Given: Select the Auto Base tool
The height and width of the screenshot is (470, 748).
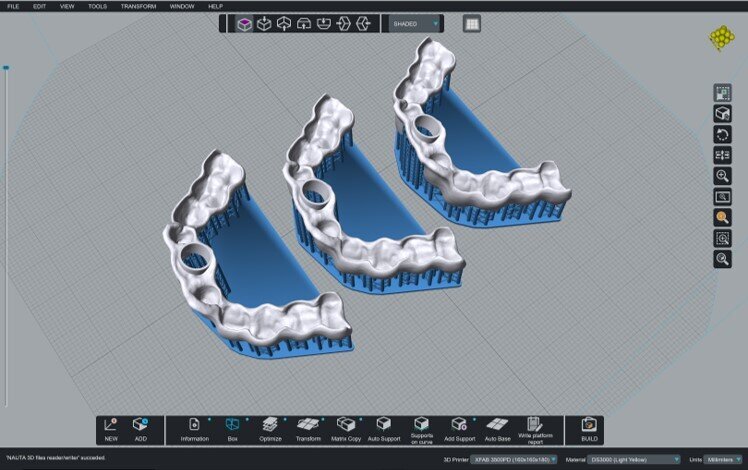Looking at the screenshot, I should coord(497,425).
